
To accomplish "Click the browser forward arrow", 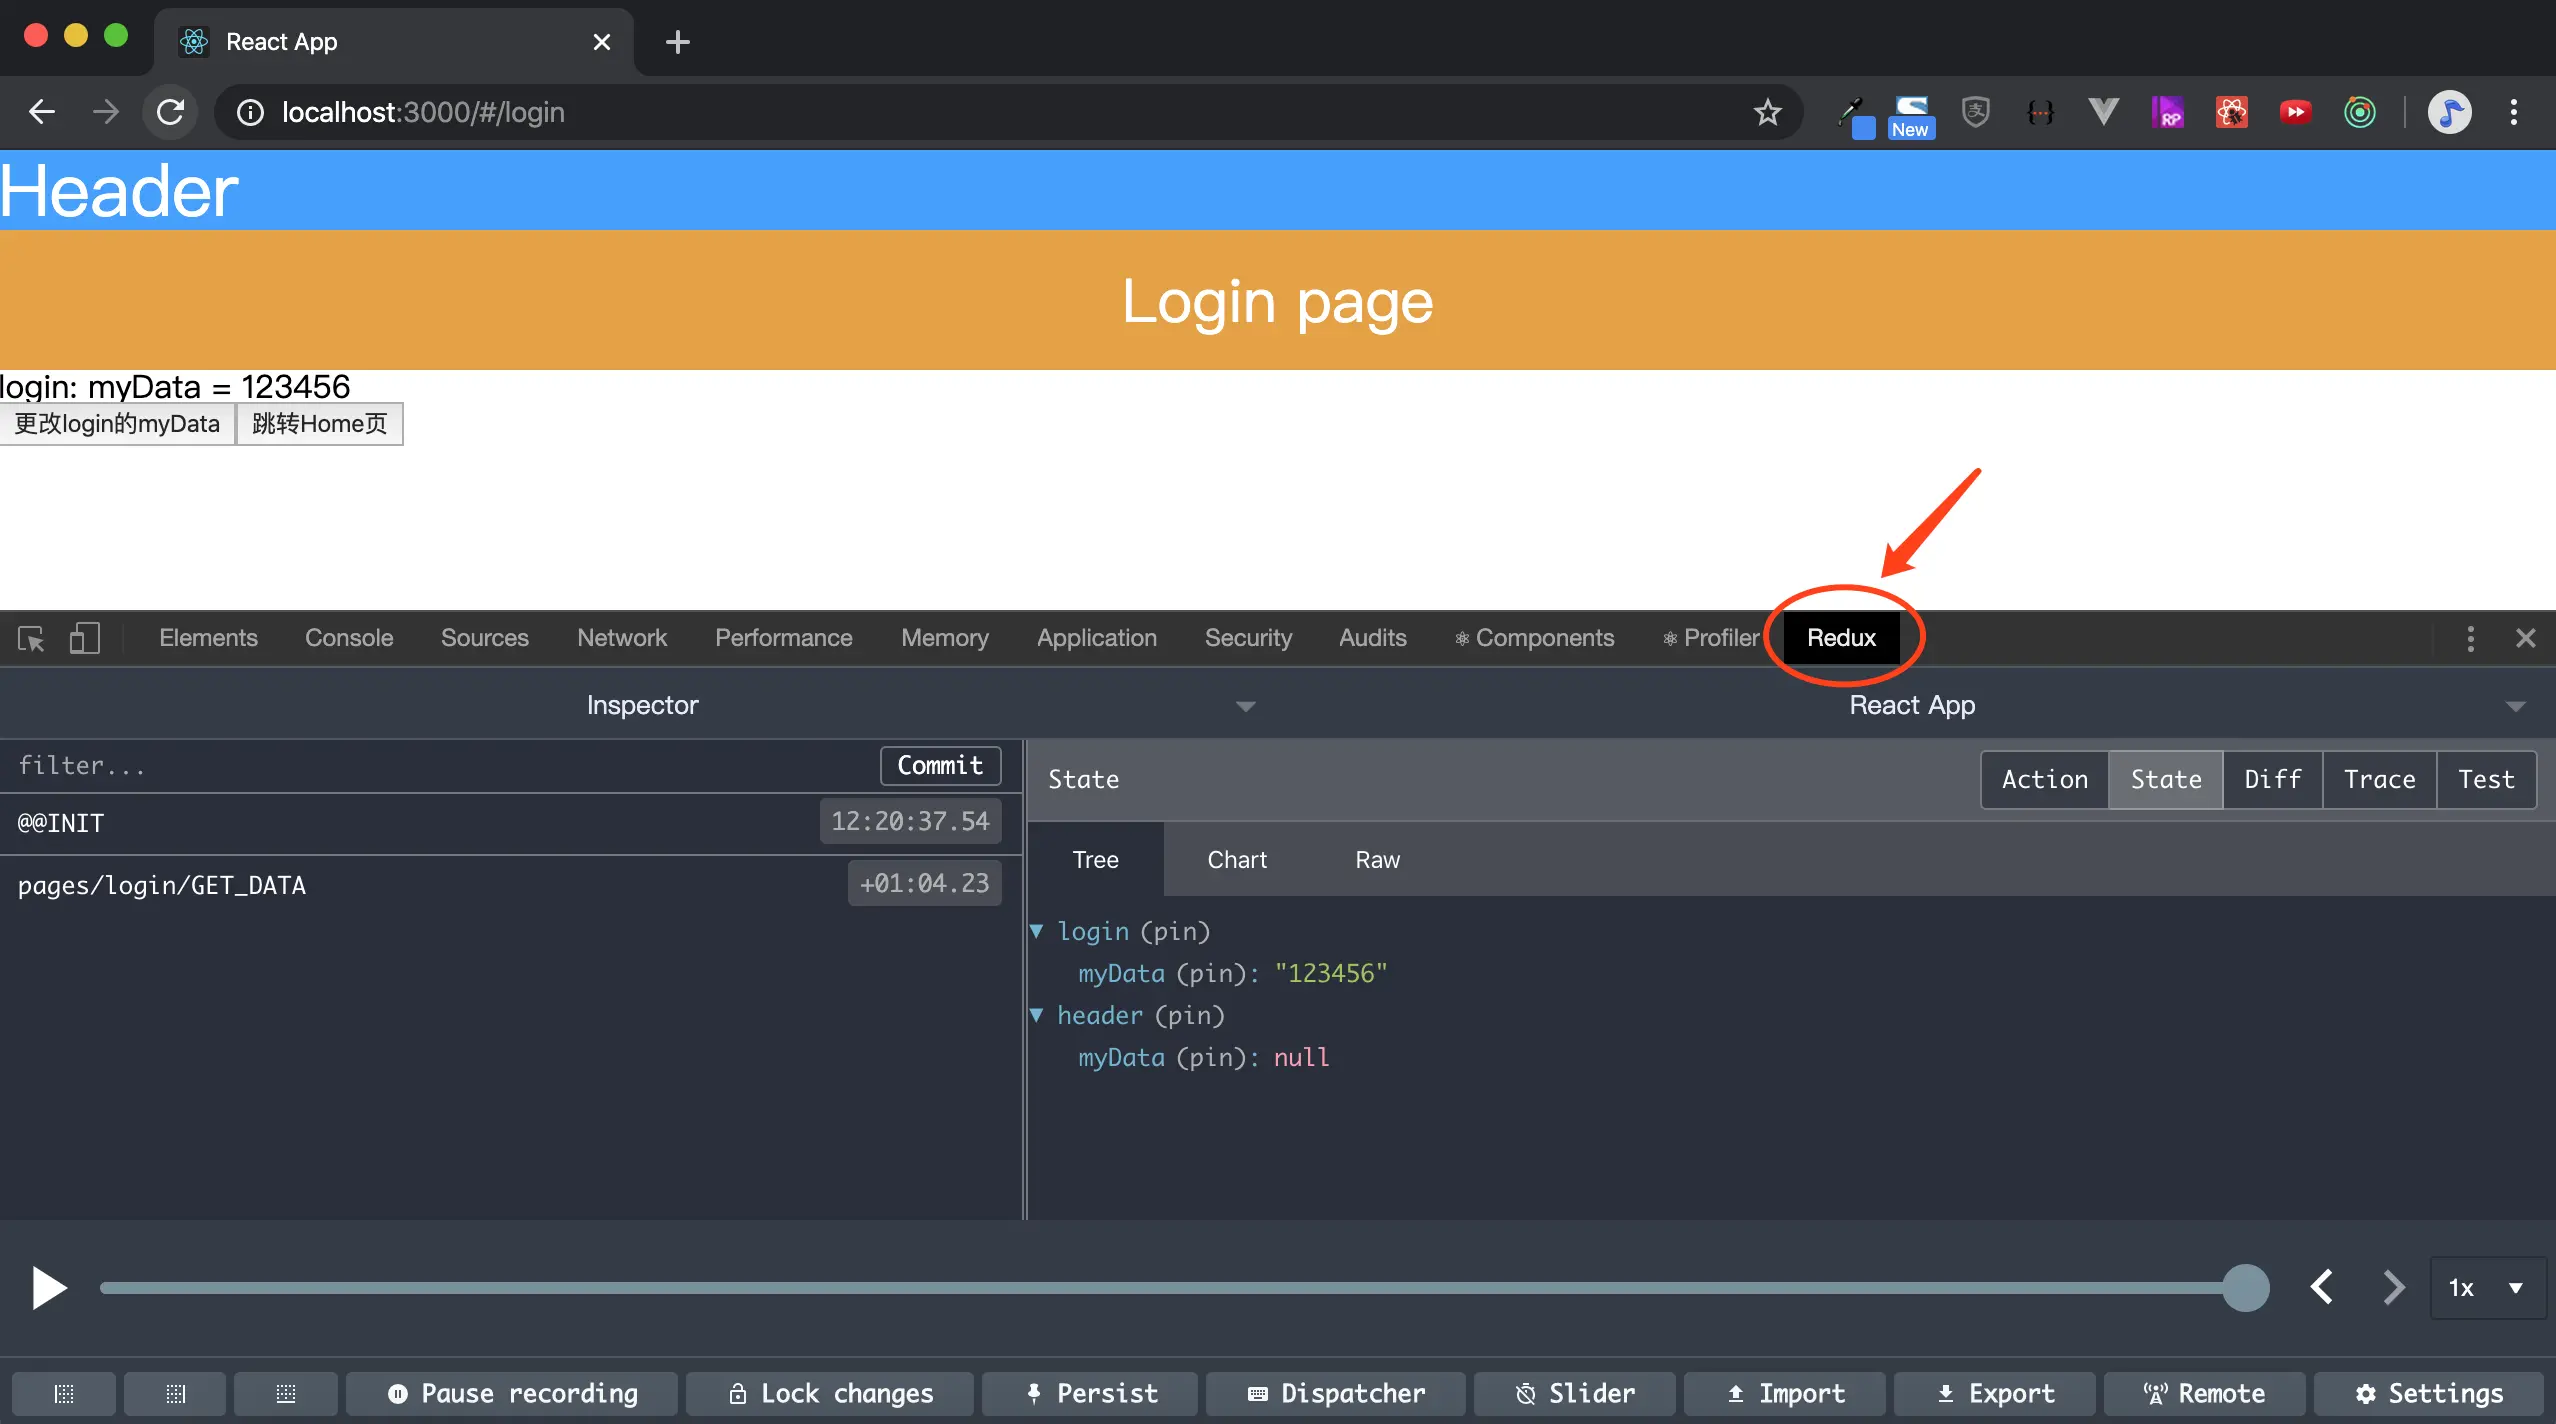I will point(106,112).
